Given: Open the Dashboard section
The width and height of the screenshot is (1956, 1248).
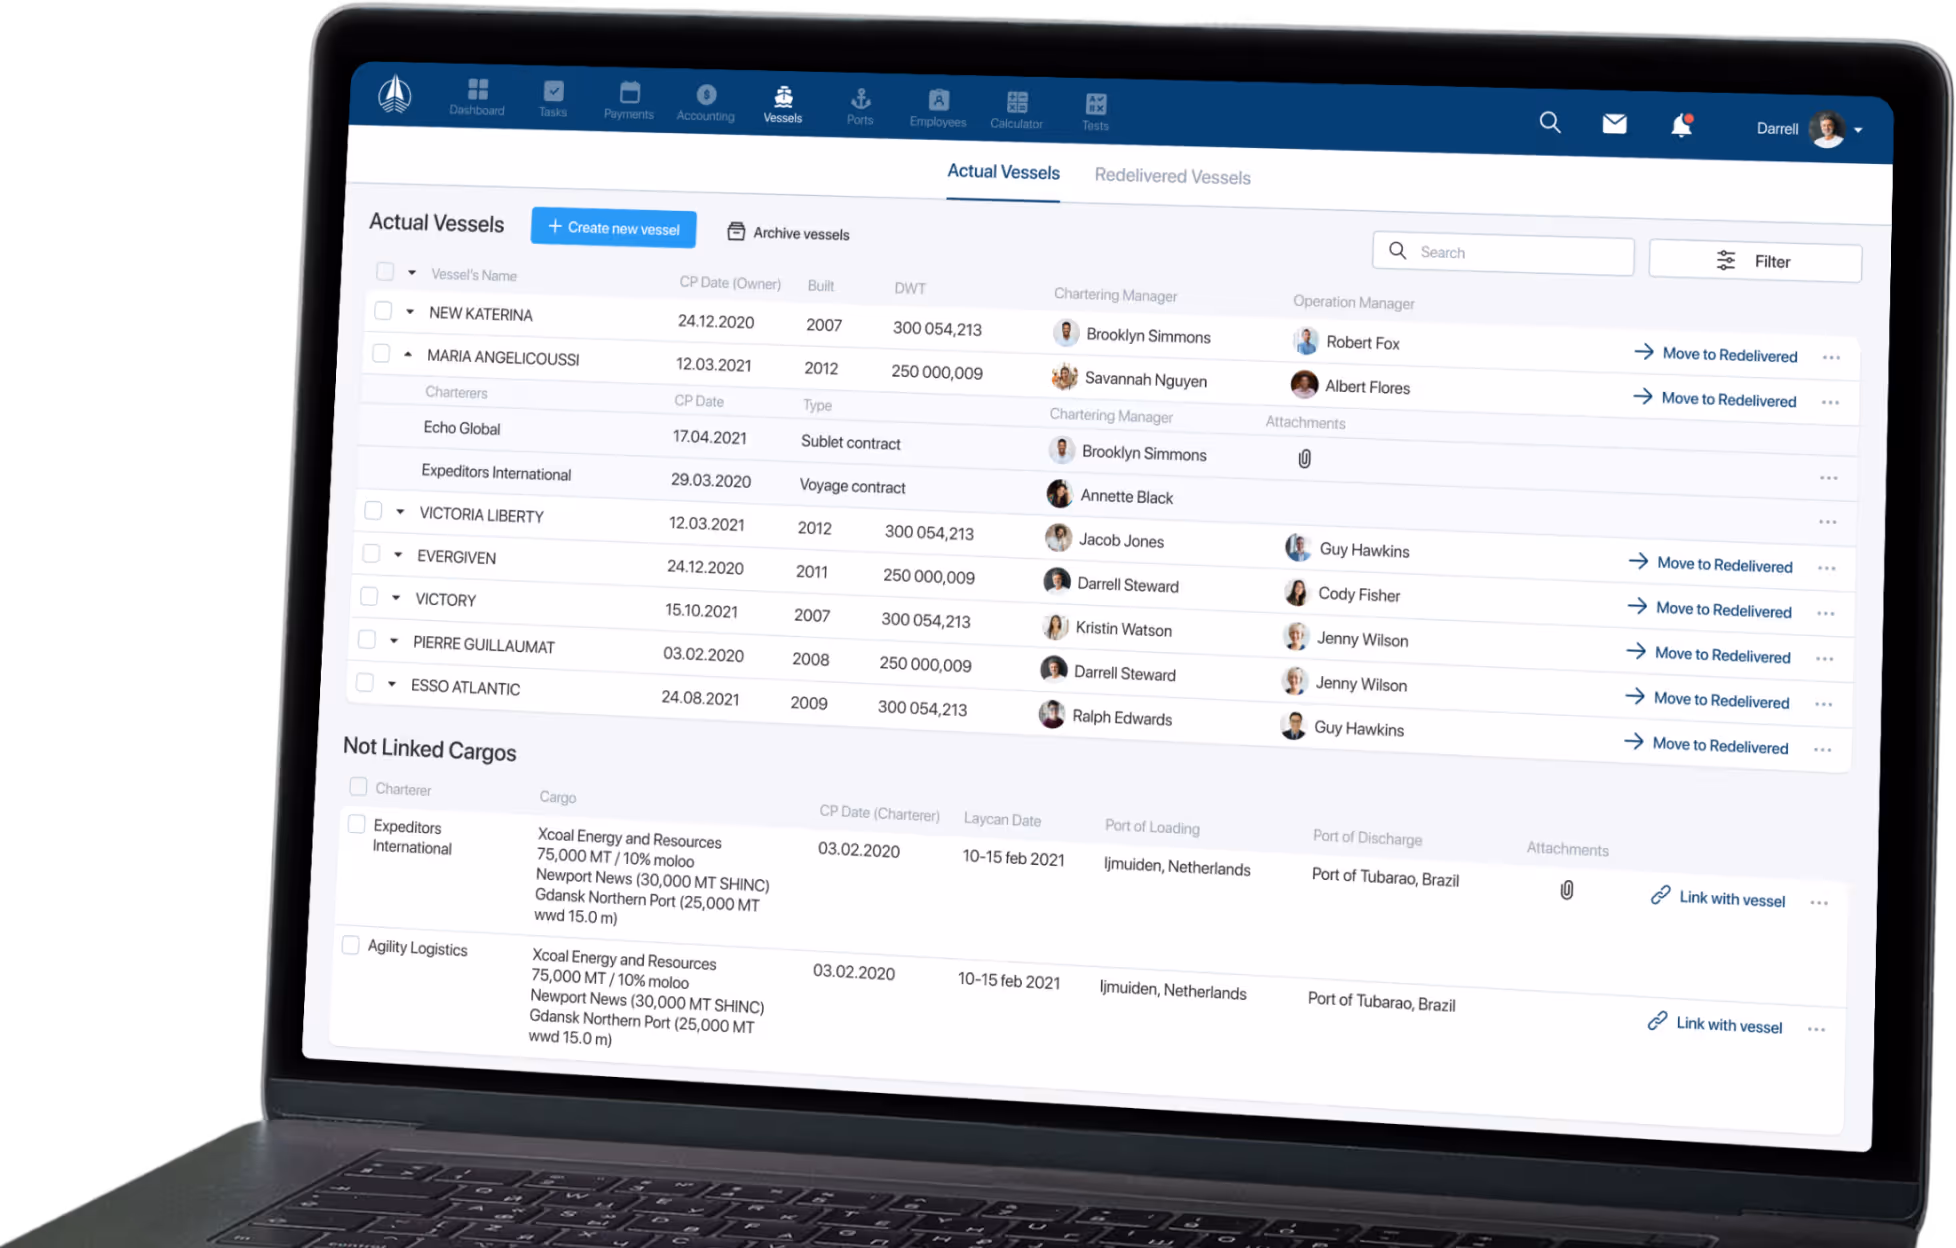Looking at the screenshot, I should click(477, 97).
